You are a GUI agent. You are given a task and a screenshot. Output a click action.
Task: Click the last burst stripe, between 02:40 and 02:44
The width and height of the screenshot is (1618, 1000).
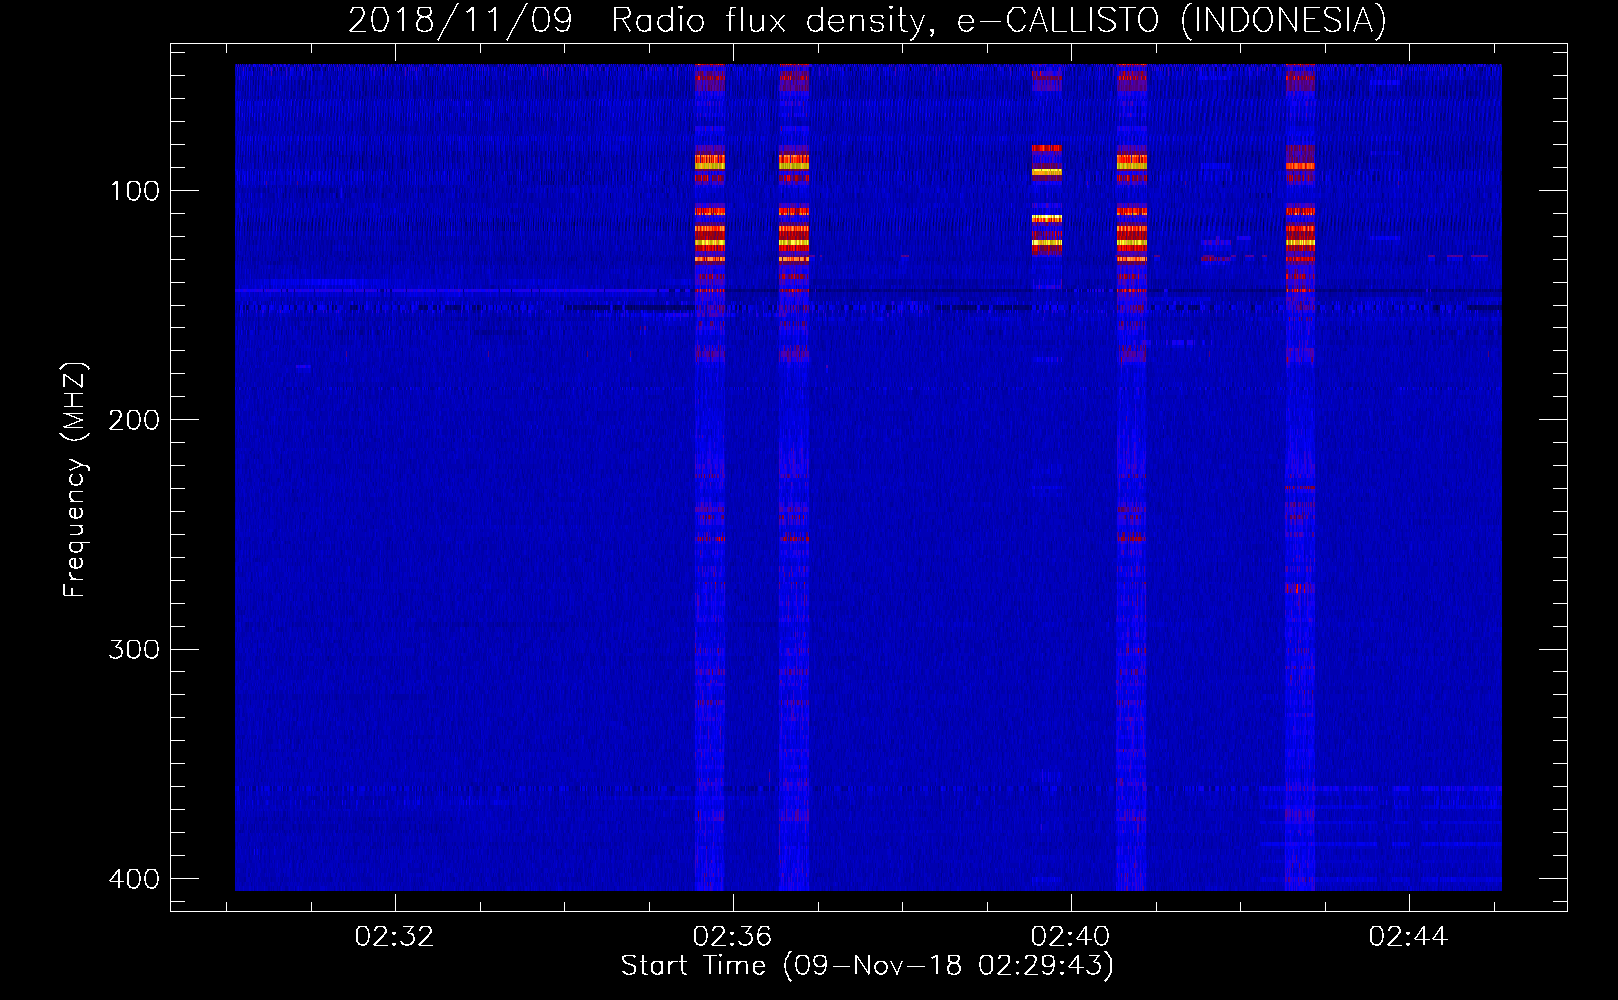[1300, 477]
